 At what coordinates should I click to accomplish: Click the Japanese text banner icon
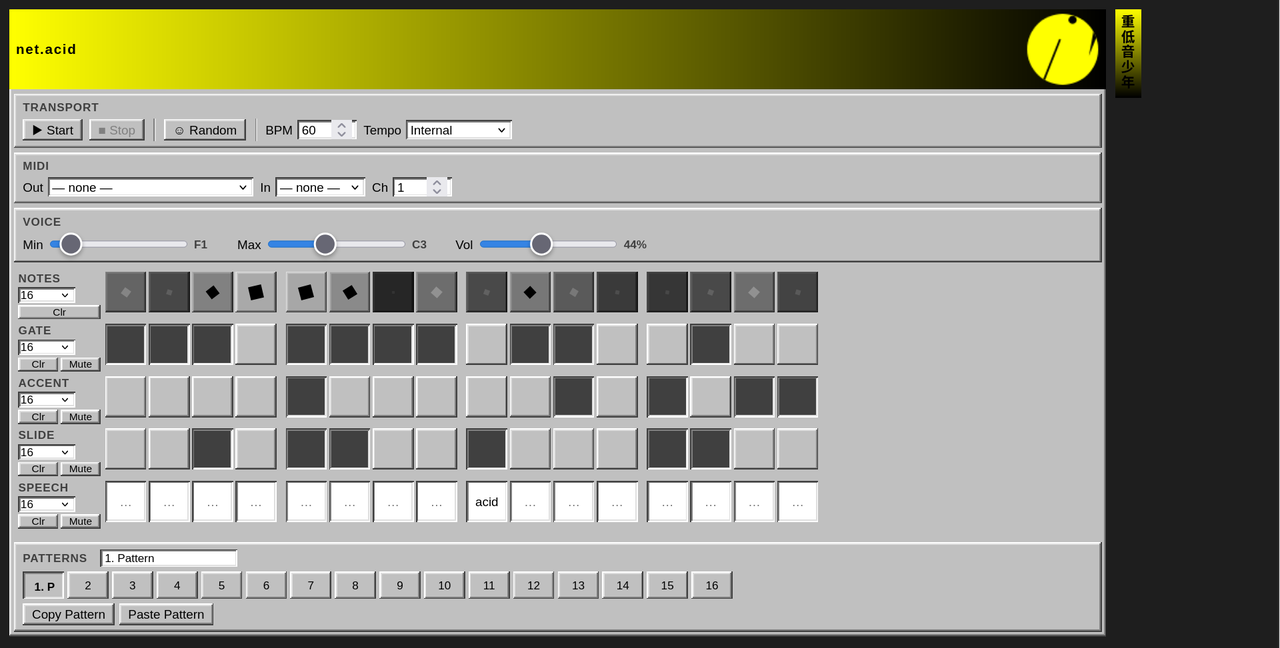click(1128, 53)
